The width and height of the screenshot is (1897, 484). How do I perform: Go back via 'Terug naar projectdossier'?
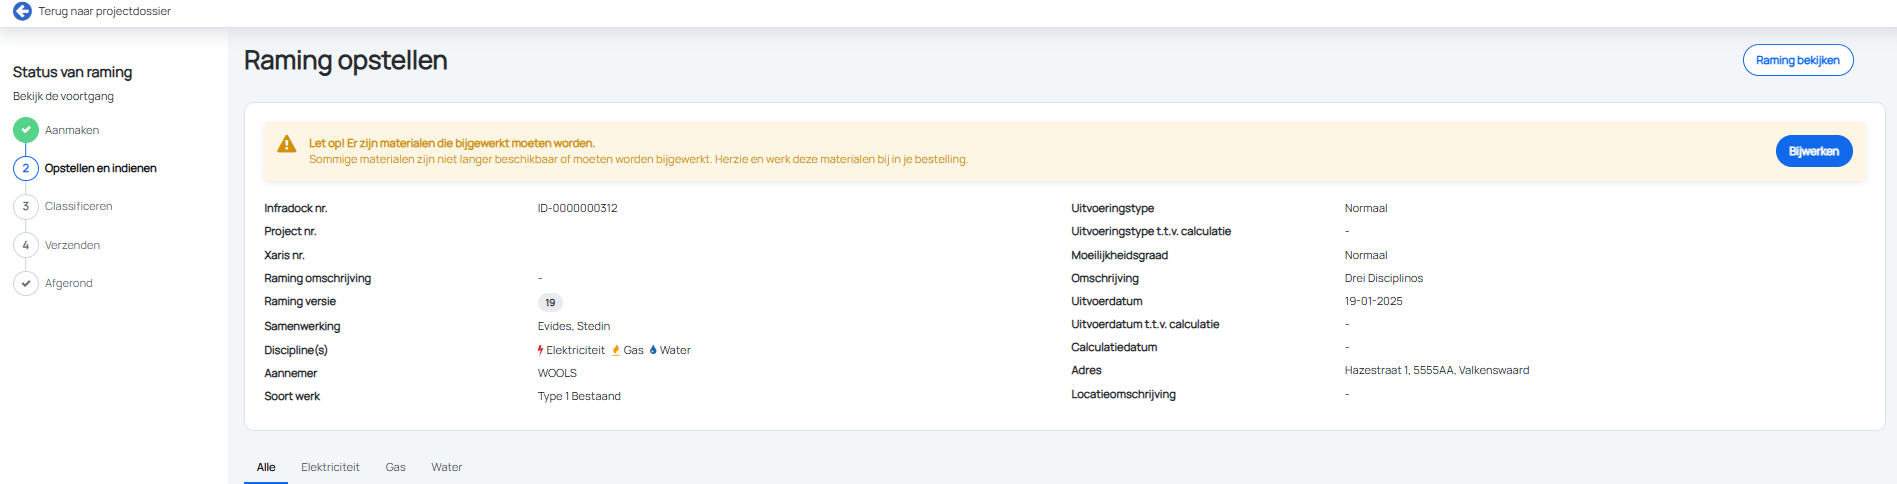click(104, 11)
